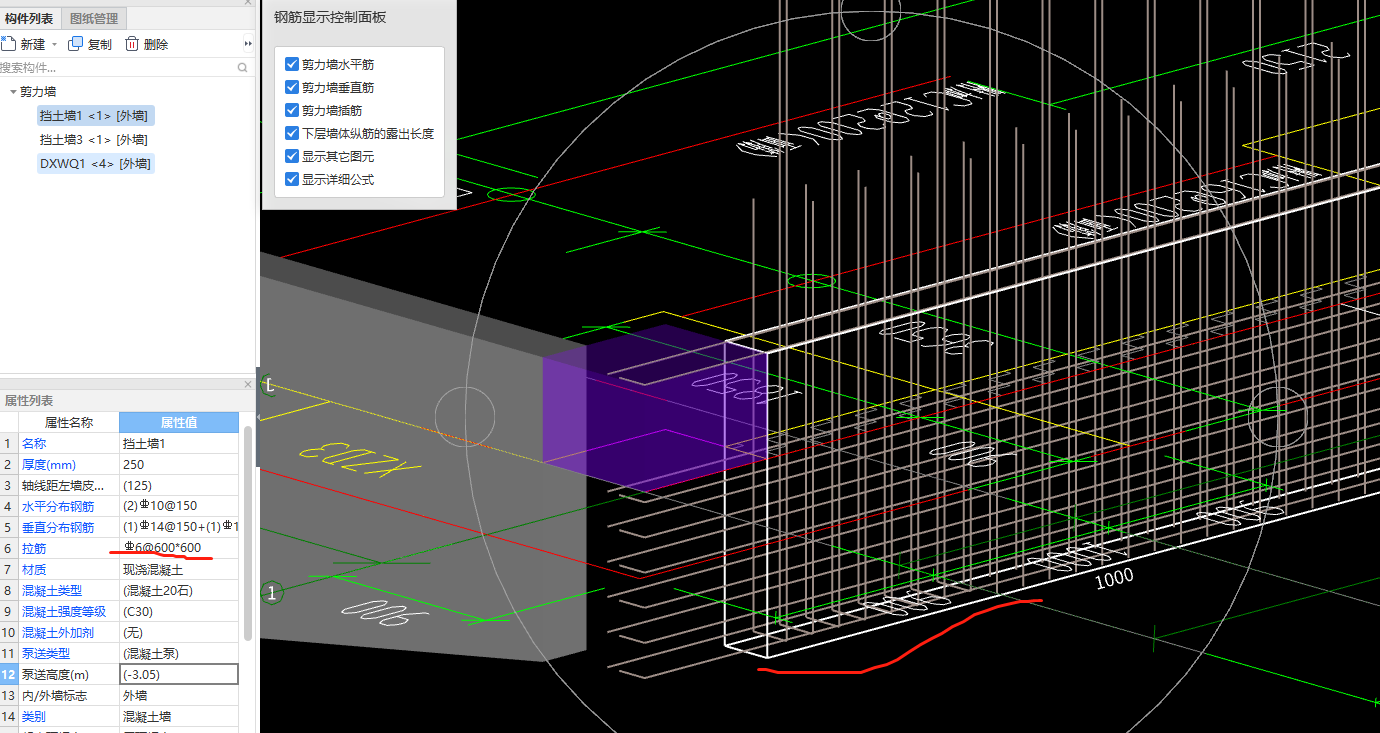Click the 垂直分布钢筋 property label
1380x733 pixels.
pos(58,528)
